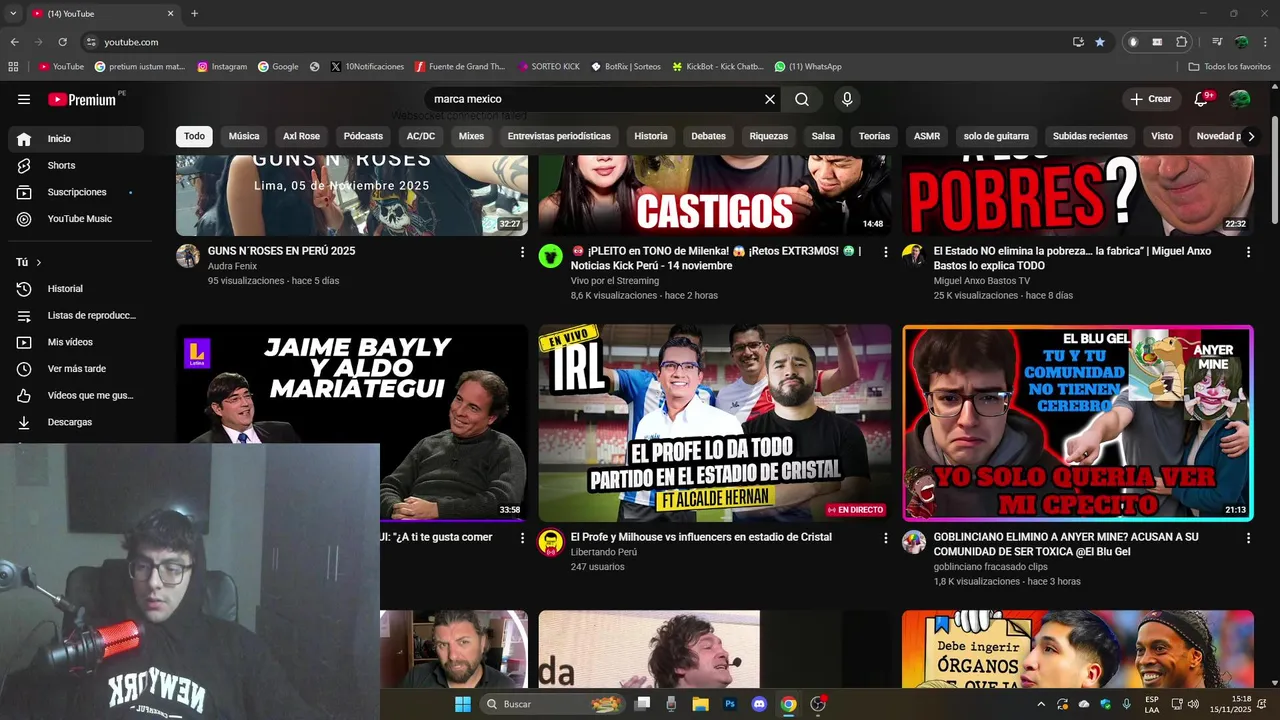Screen dimensions: 1280x720
Task: Open the WhatsApp bookmark
Action: [x=808, y=67]
